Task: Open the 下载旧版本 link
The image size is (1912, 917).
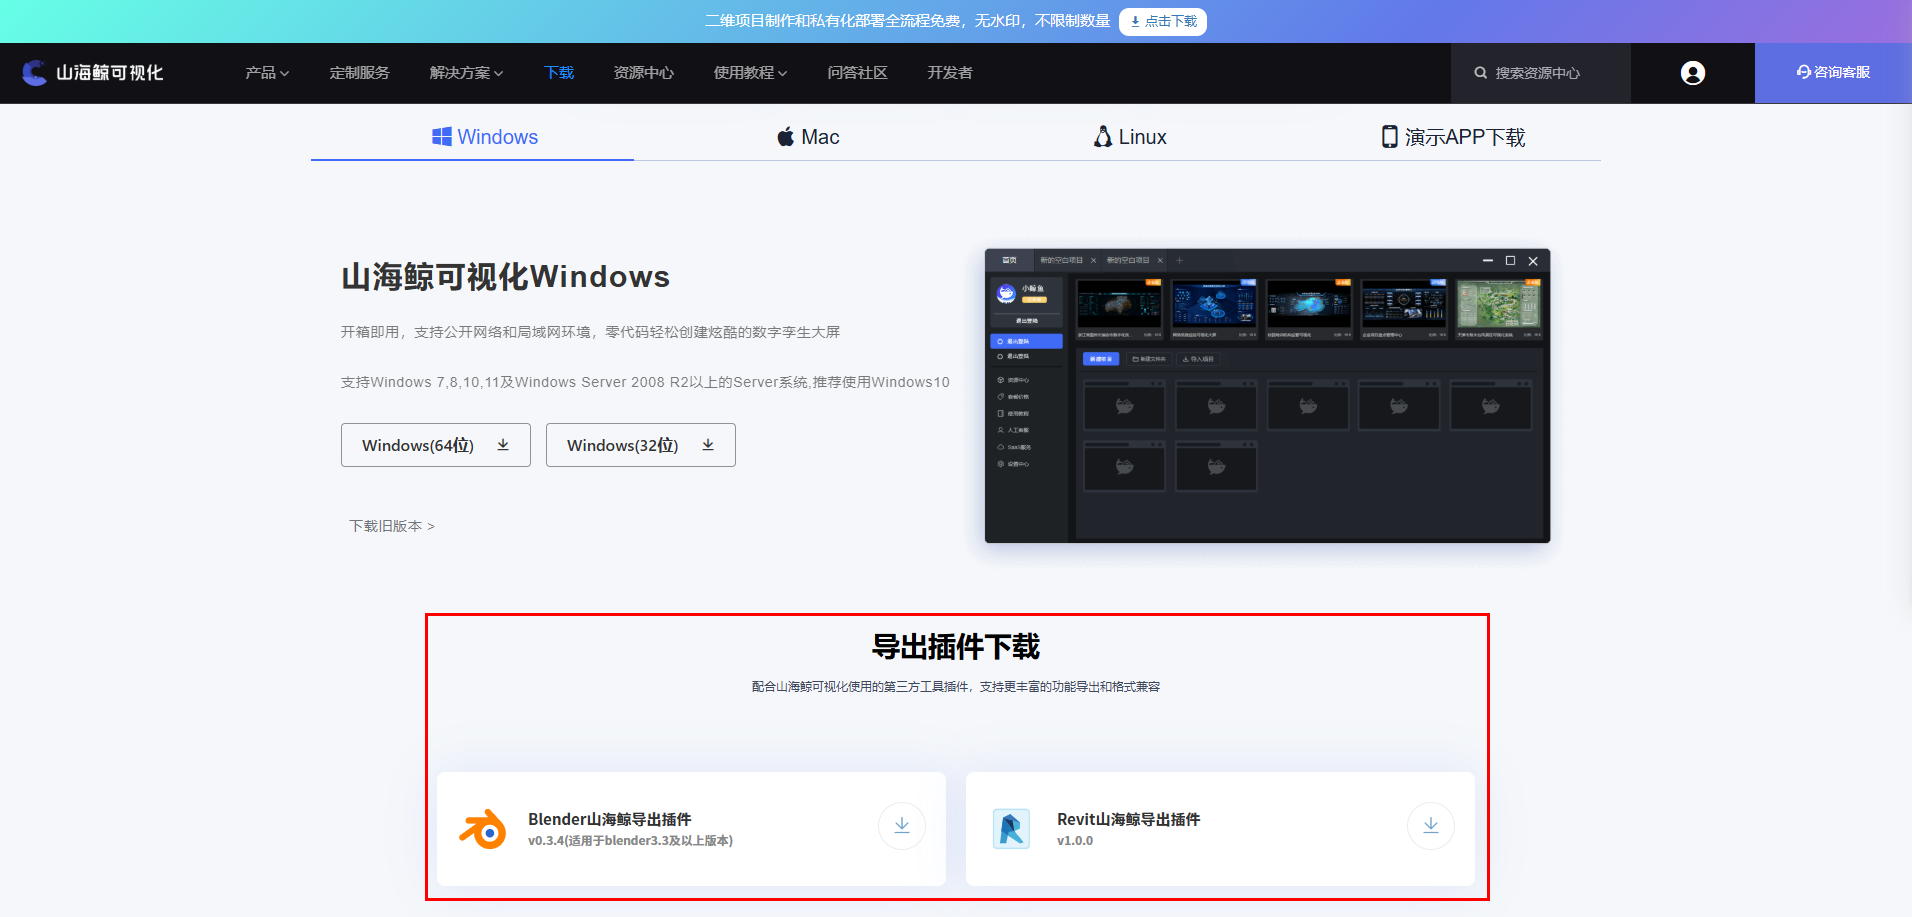Action: [x=392, y=526]
